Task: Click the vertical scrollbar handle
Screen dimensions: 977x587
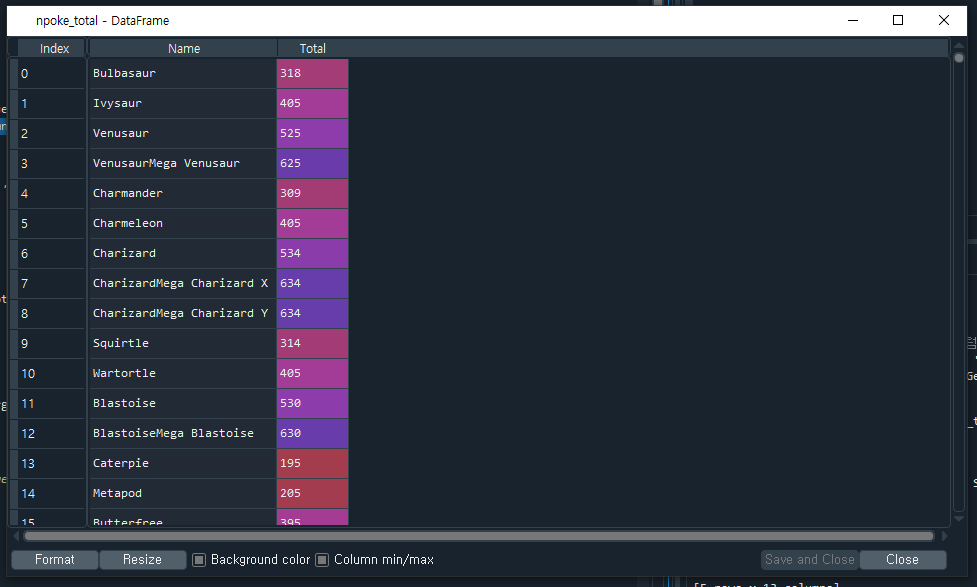Action: pyautogui.click(x=959, y=58)
